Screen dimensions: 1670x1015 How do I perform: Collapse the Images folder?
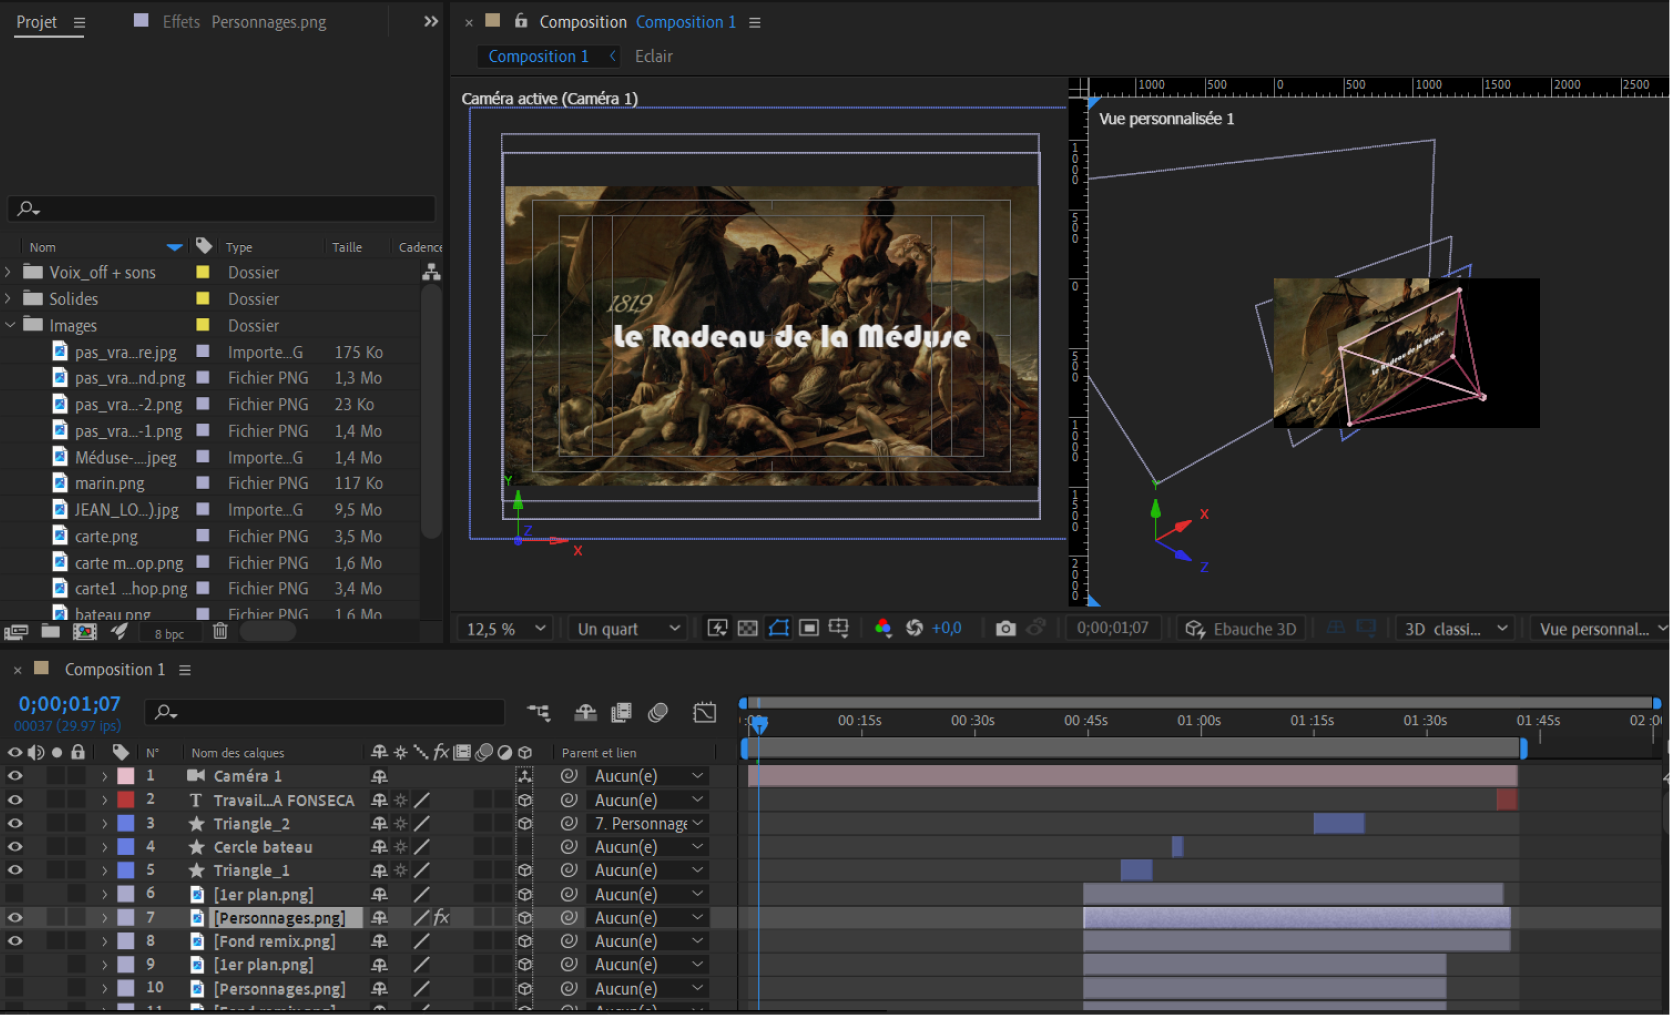[x=9, y=325]
